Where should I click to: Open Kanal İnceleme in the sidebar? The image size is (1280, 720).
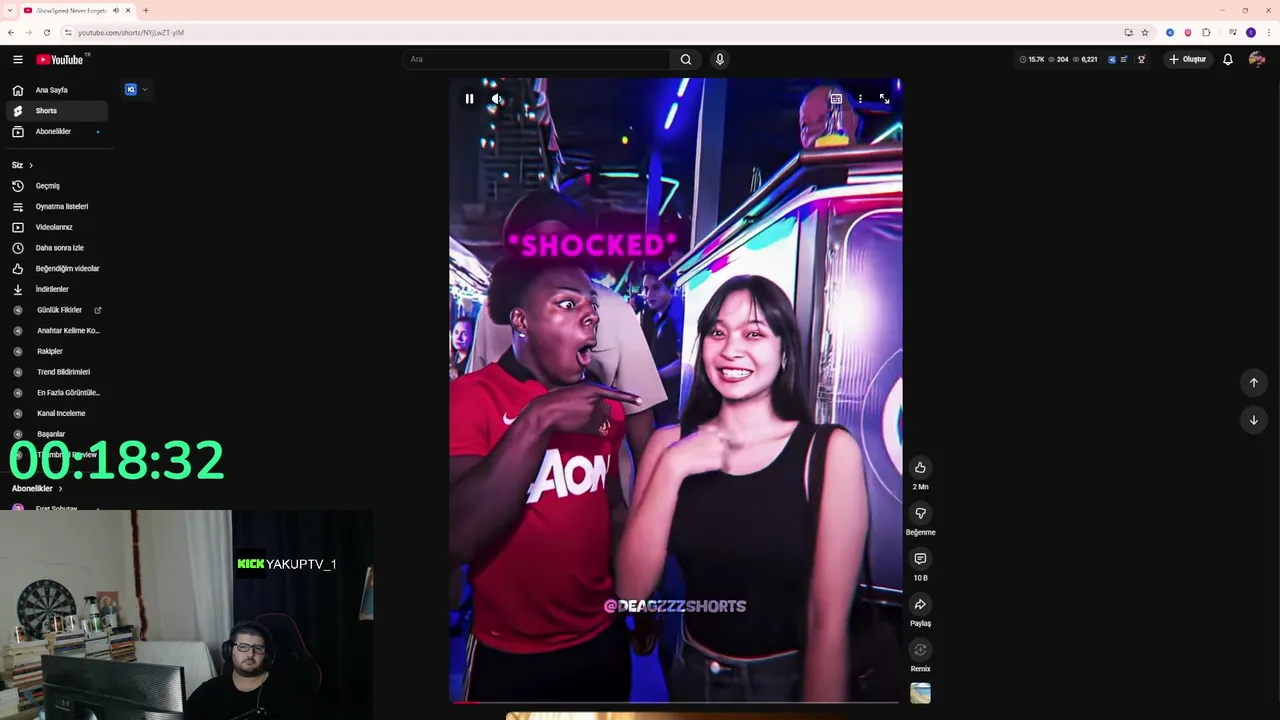[56, 413]
